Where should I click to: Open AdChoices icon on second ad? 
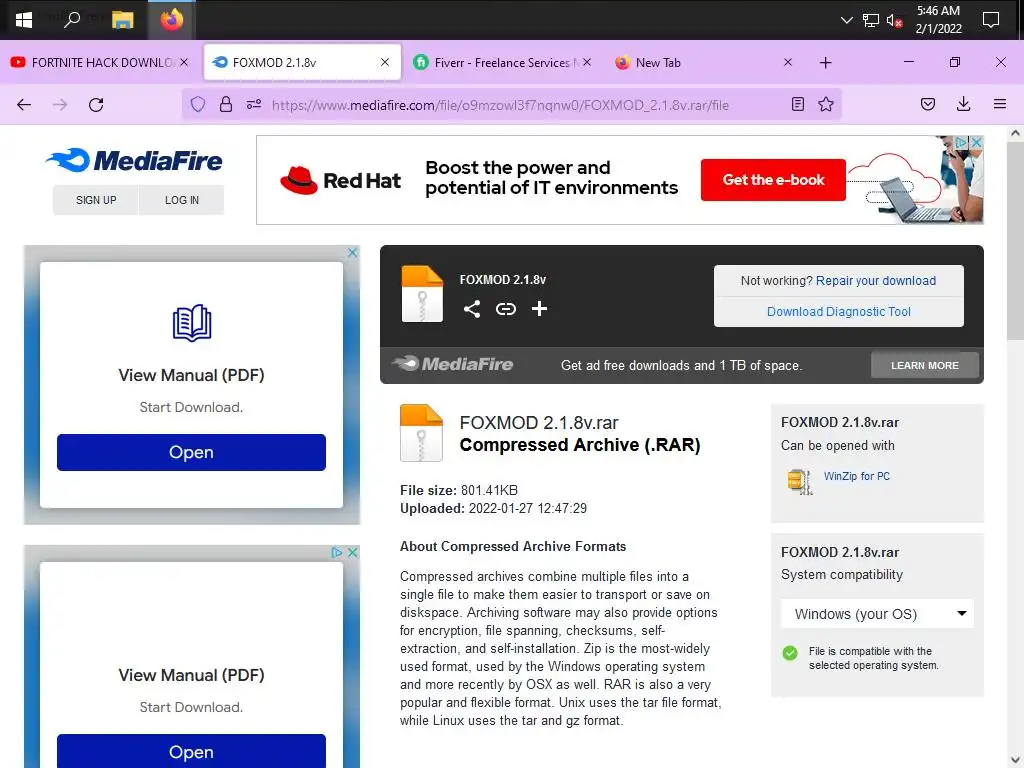(x=337, y=552)
